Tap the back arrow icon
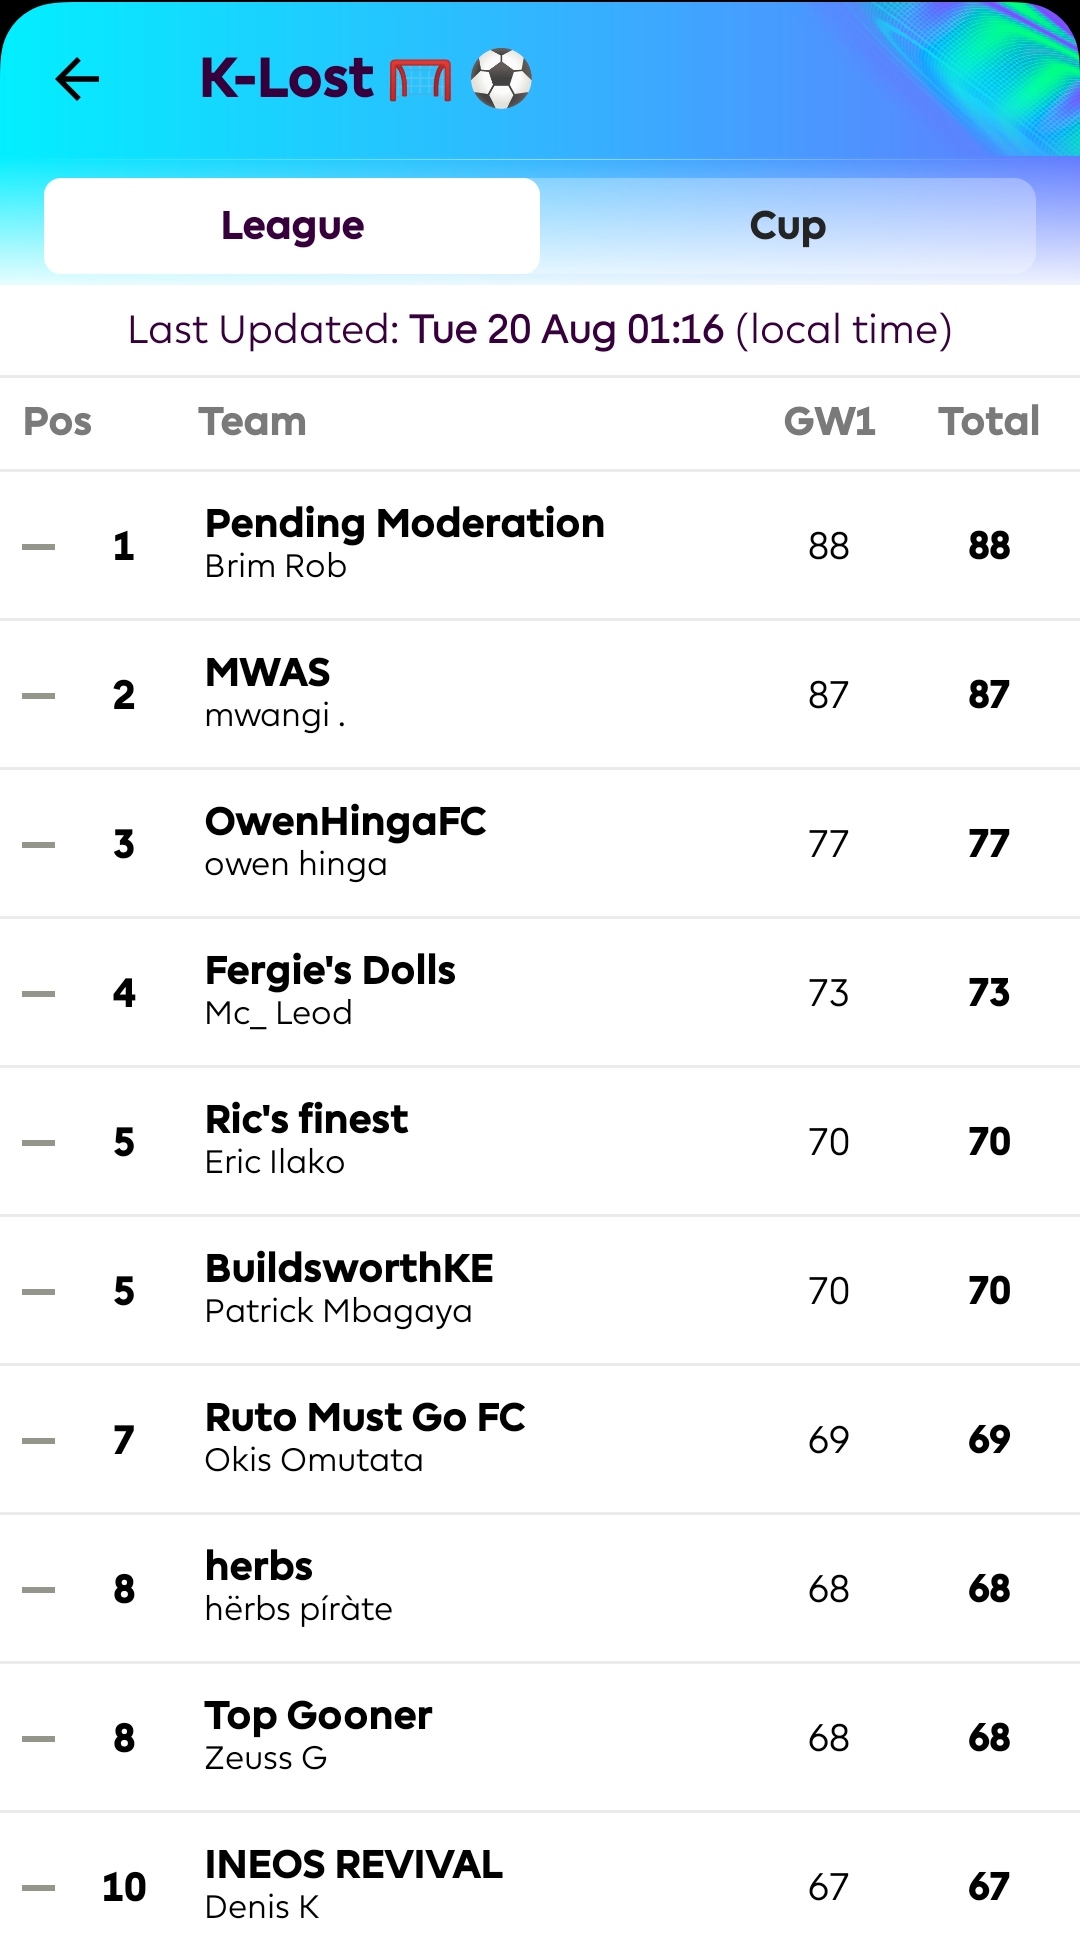This screenshot has width=1080, height=1956. pos(77,79)
